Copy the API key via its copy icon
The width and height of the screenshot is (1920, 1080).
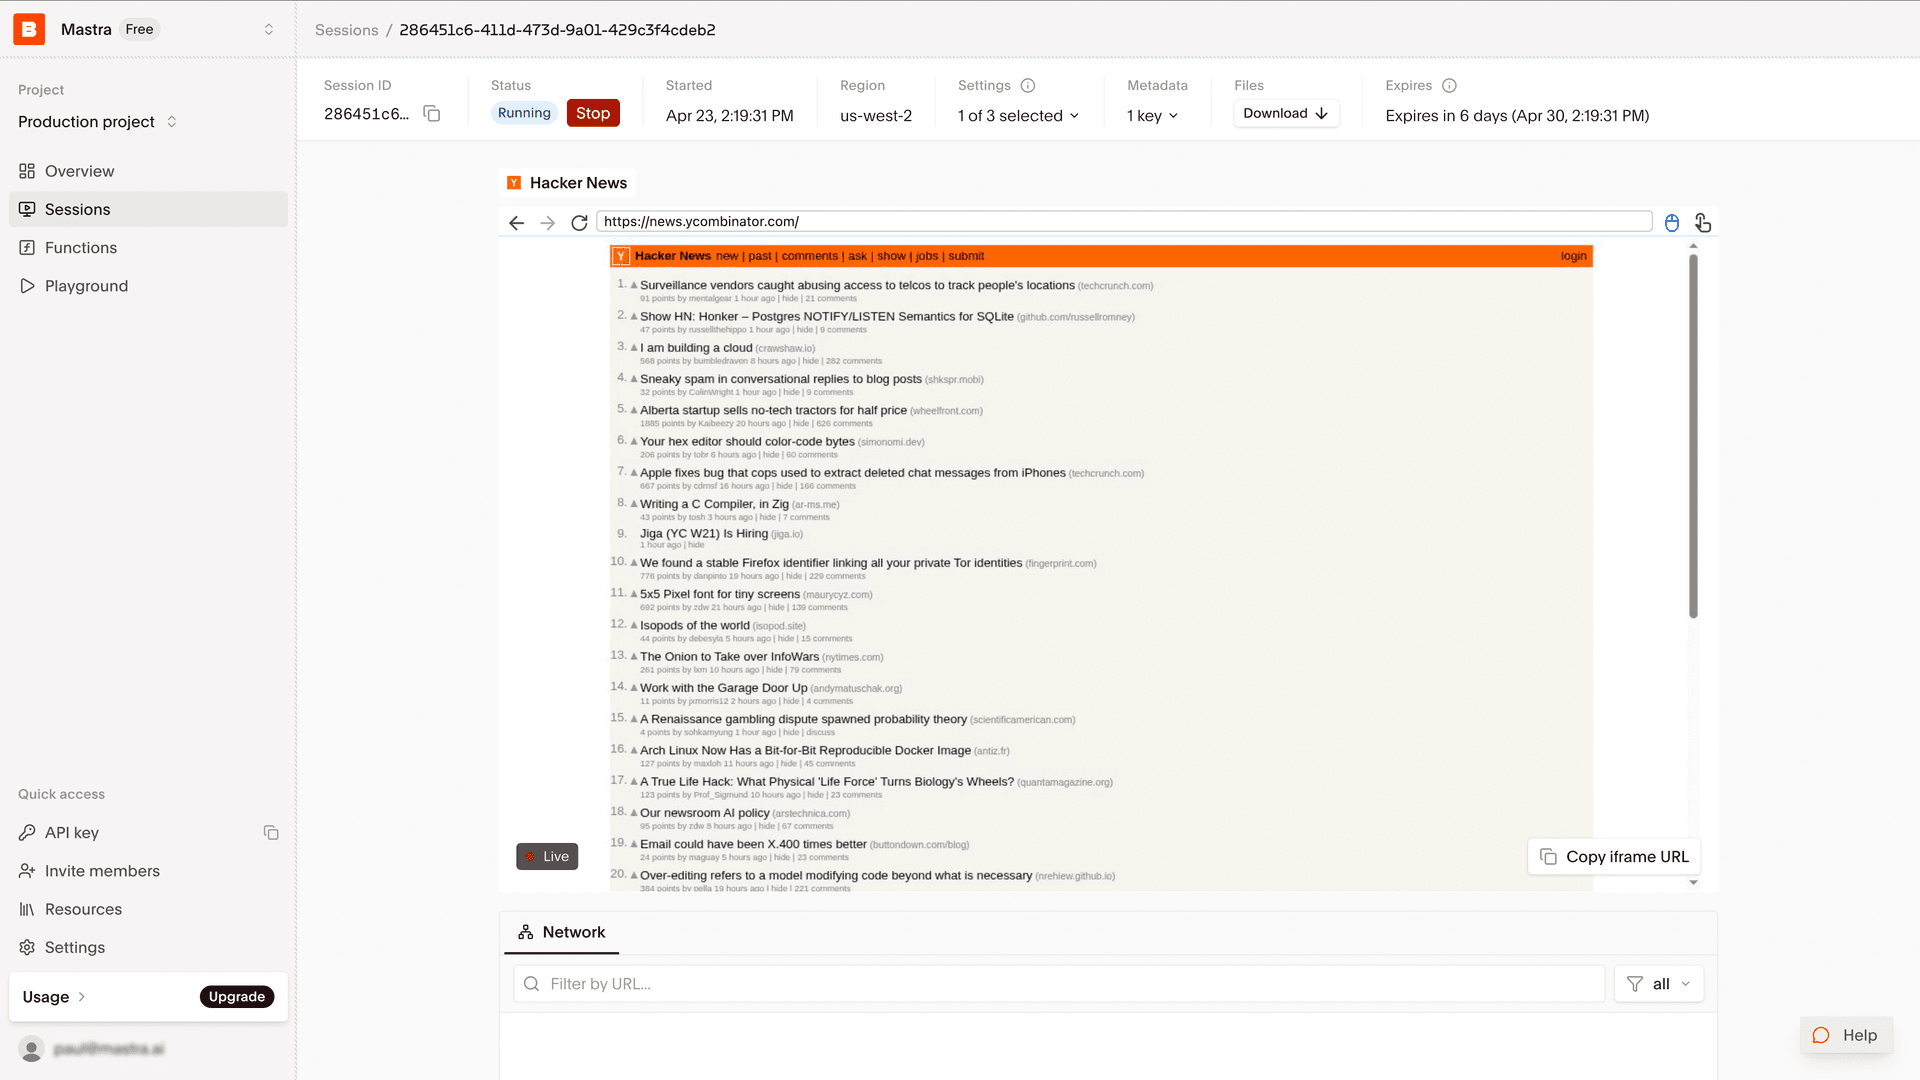[271, 832]
